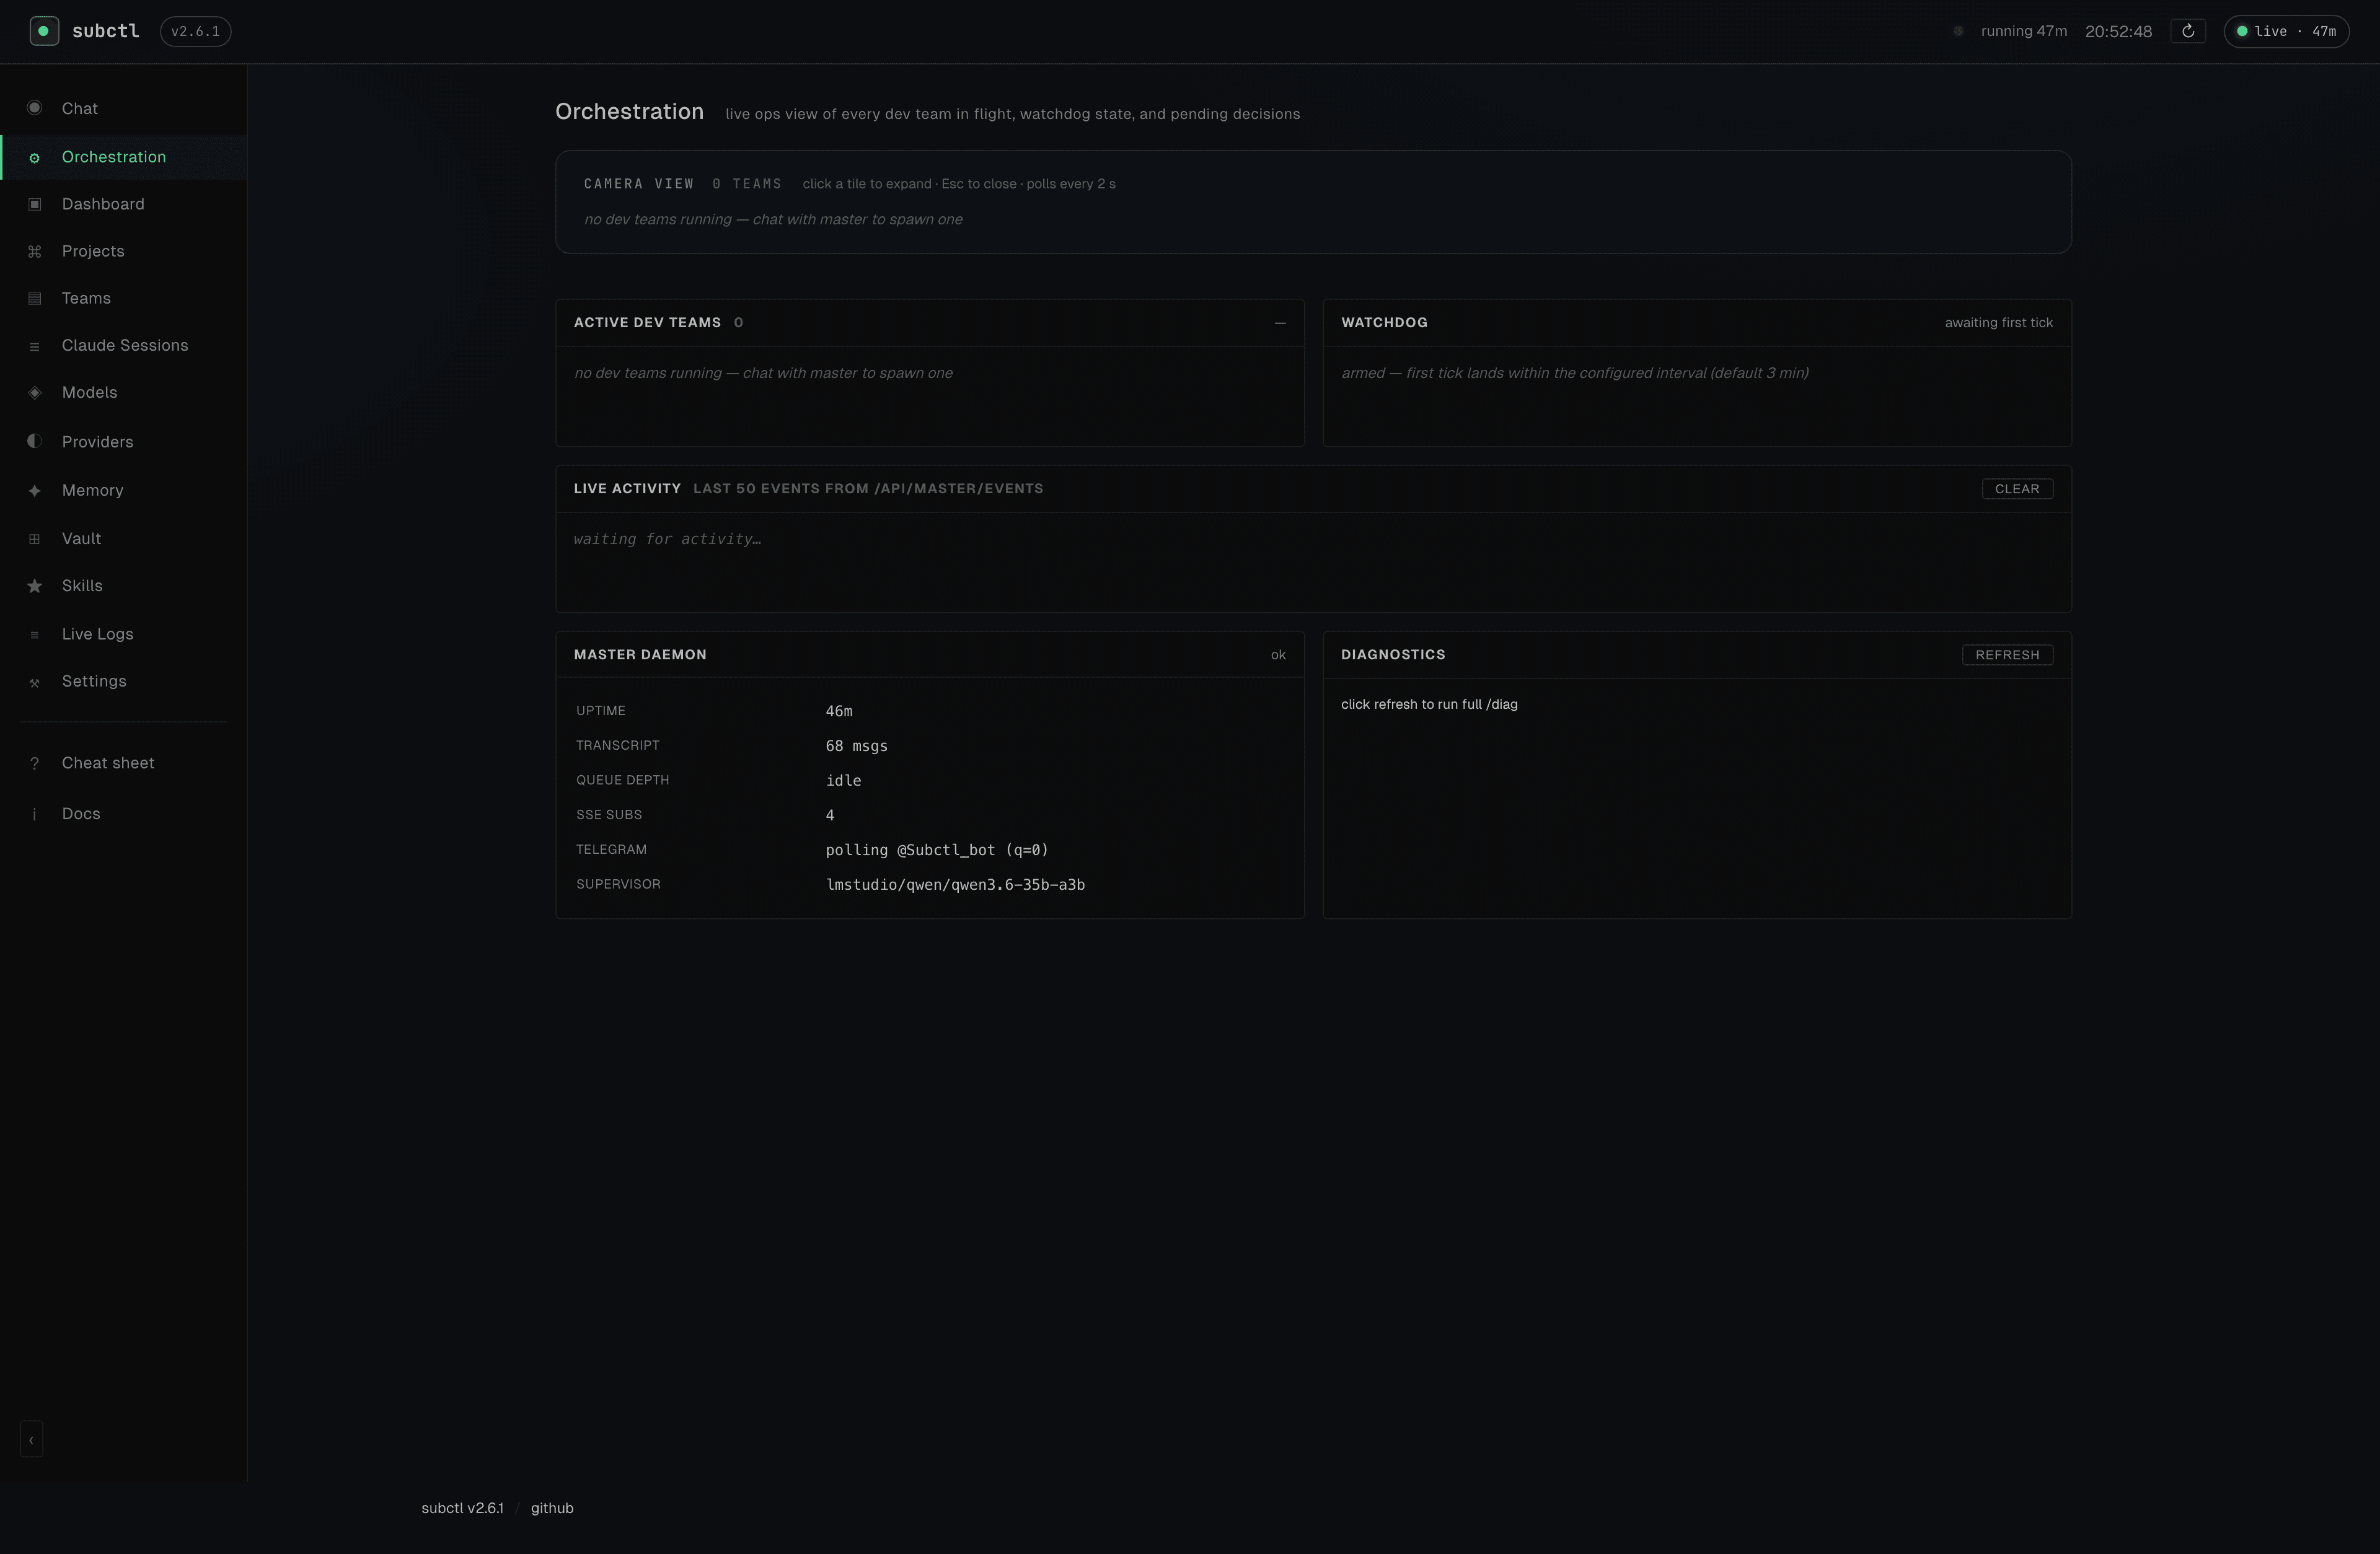Switch to the Models page

123,392
